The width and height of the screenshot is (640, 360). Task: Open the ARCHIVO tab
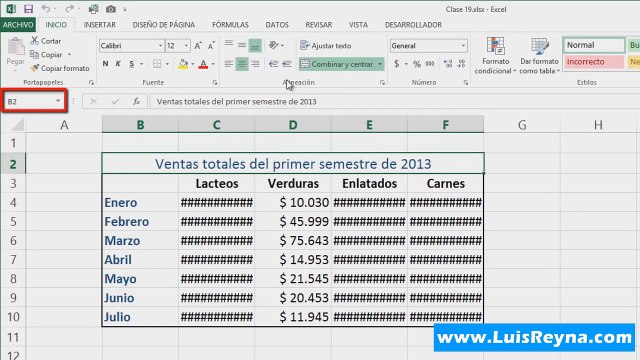point(18,25)
